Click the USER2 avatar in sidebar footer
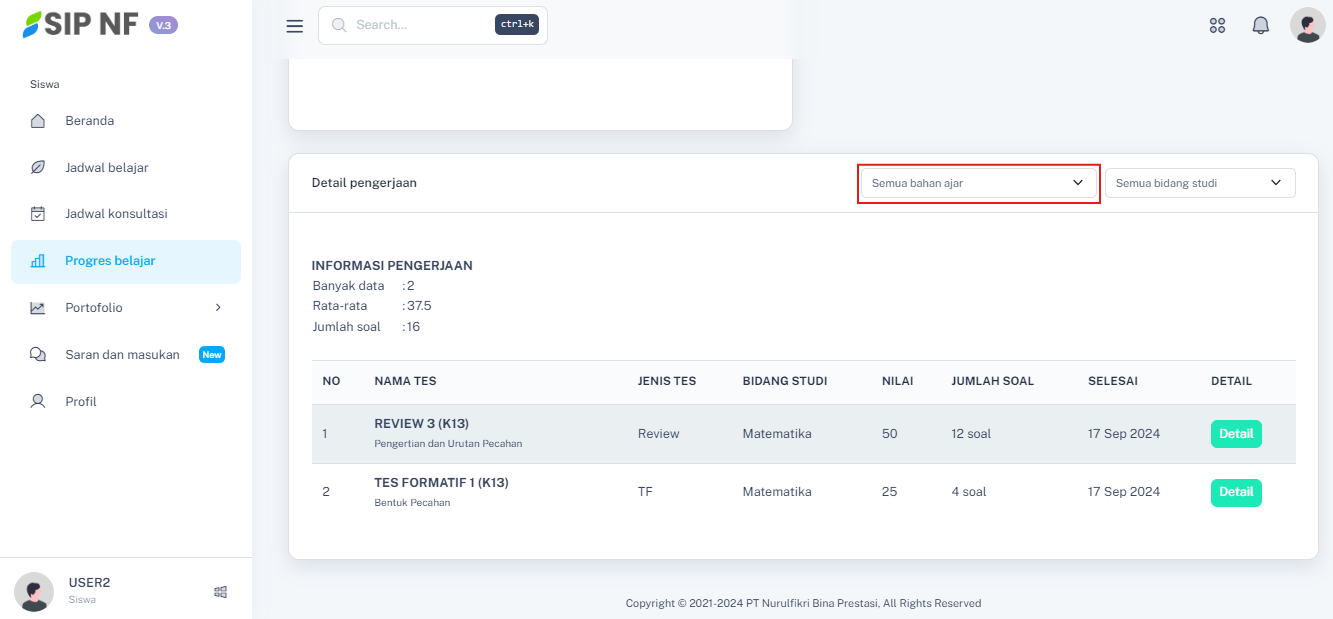 [x=34, y=591]
